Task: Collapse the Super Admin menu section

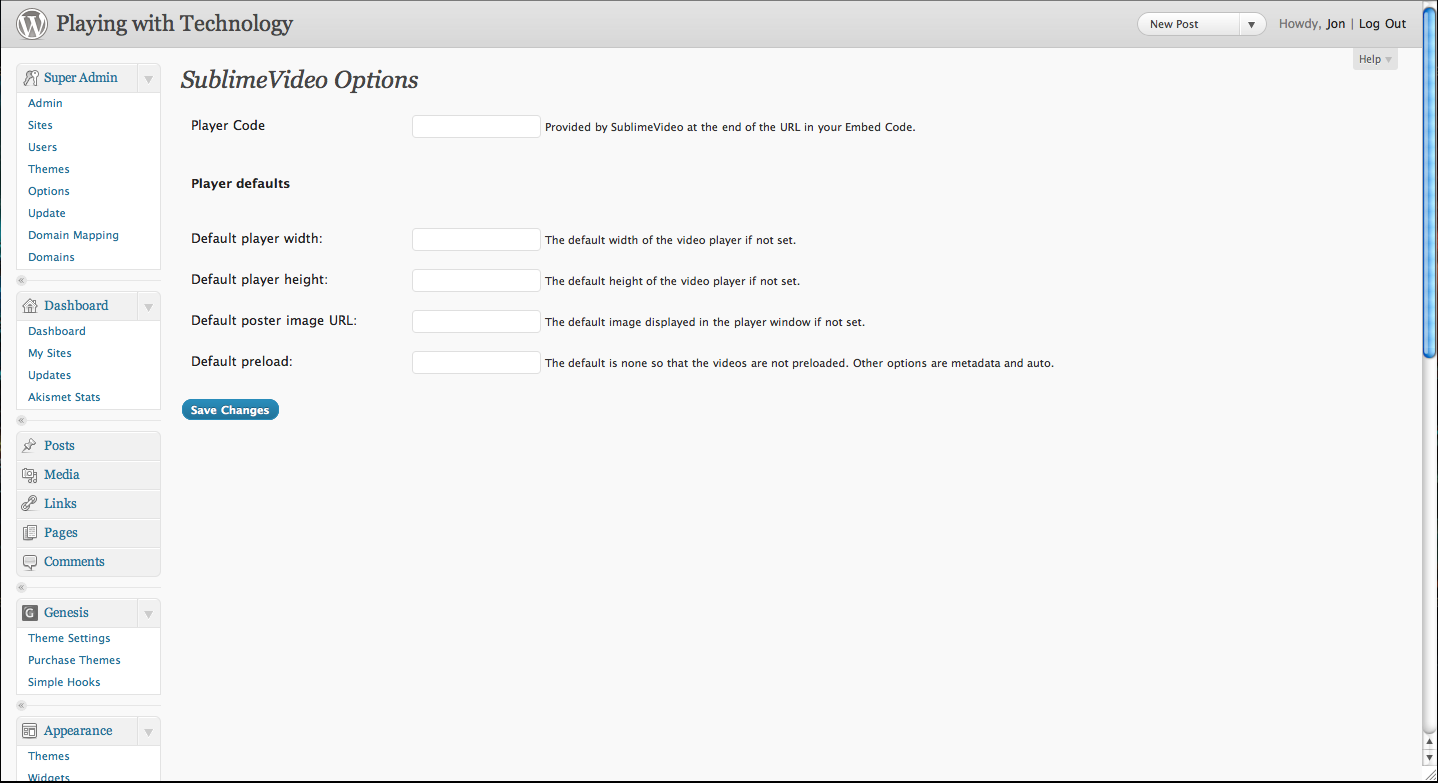Action: coord(148,78)
